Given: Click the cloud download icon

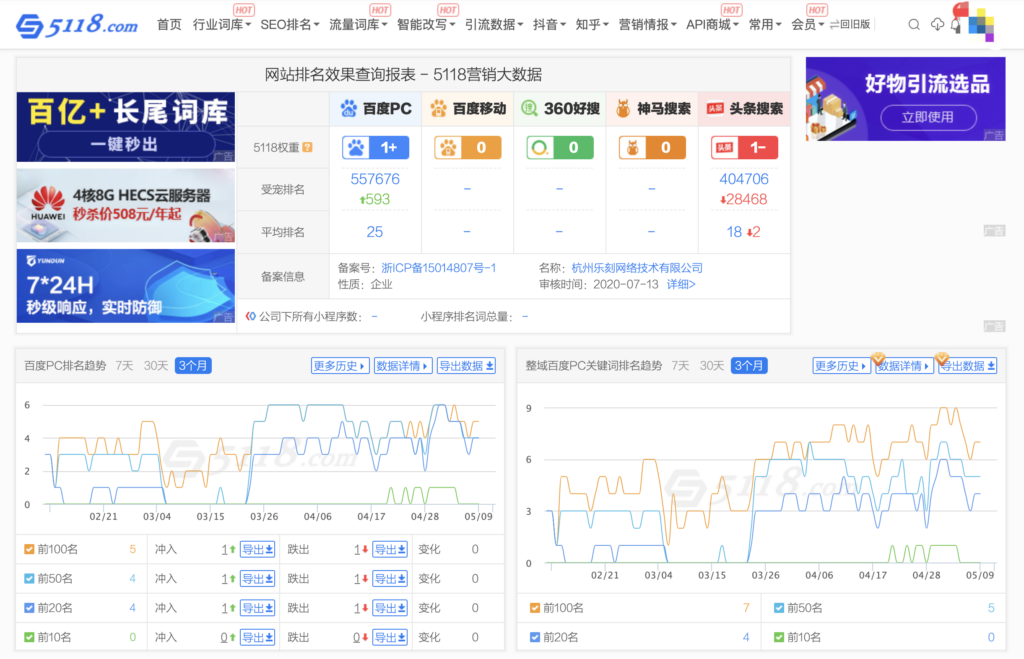Looking at the screenshot, I should [x=936, y=25].
